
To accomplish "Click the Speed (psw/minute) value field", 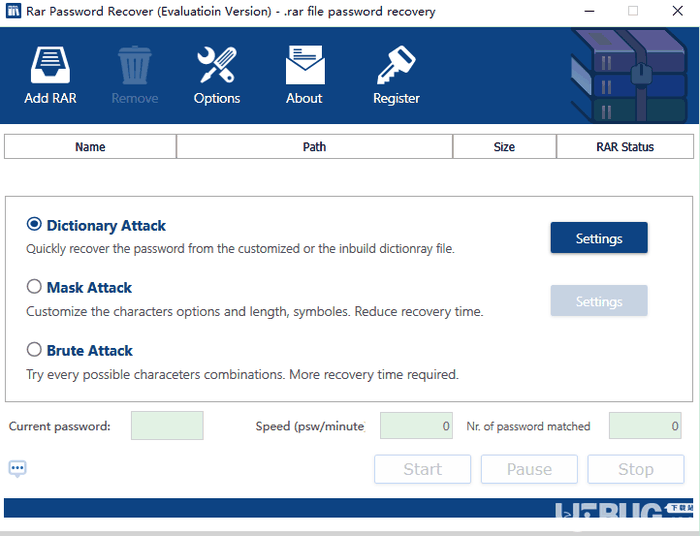I will coord(416,426).
